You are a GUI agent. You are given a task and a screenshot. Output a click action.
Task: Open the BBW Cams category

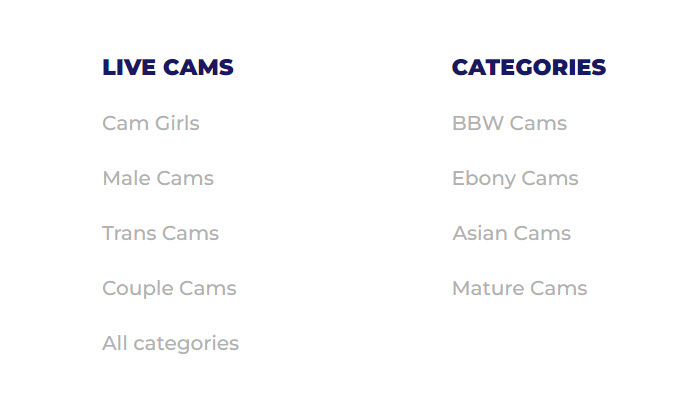coord(510,123)
